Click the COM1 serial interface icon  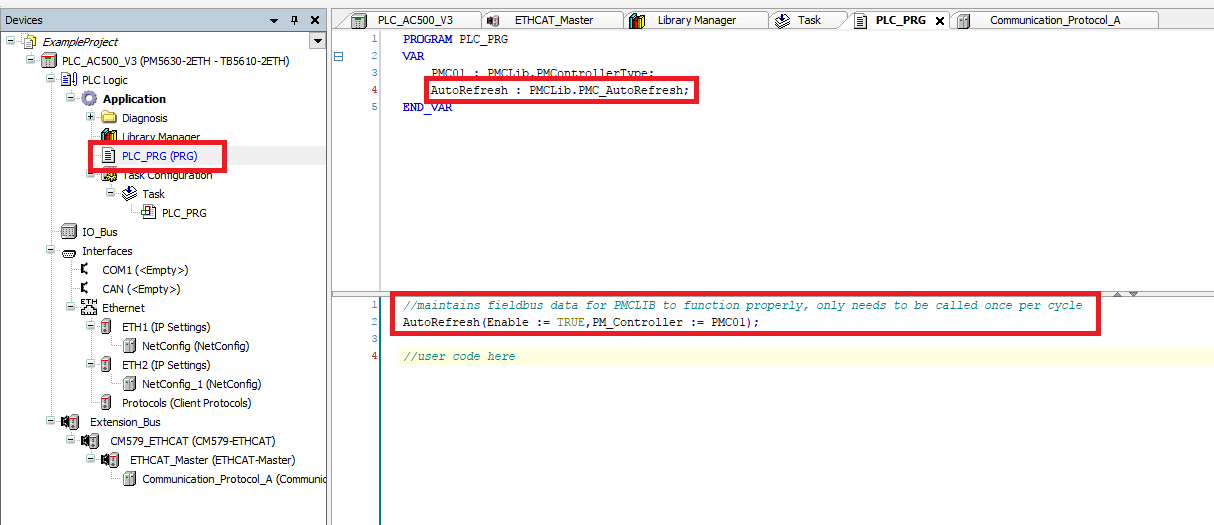click(x=87, y=270)
